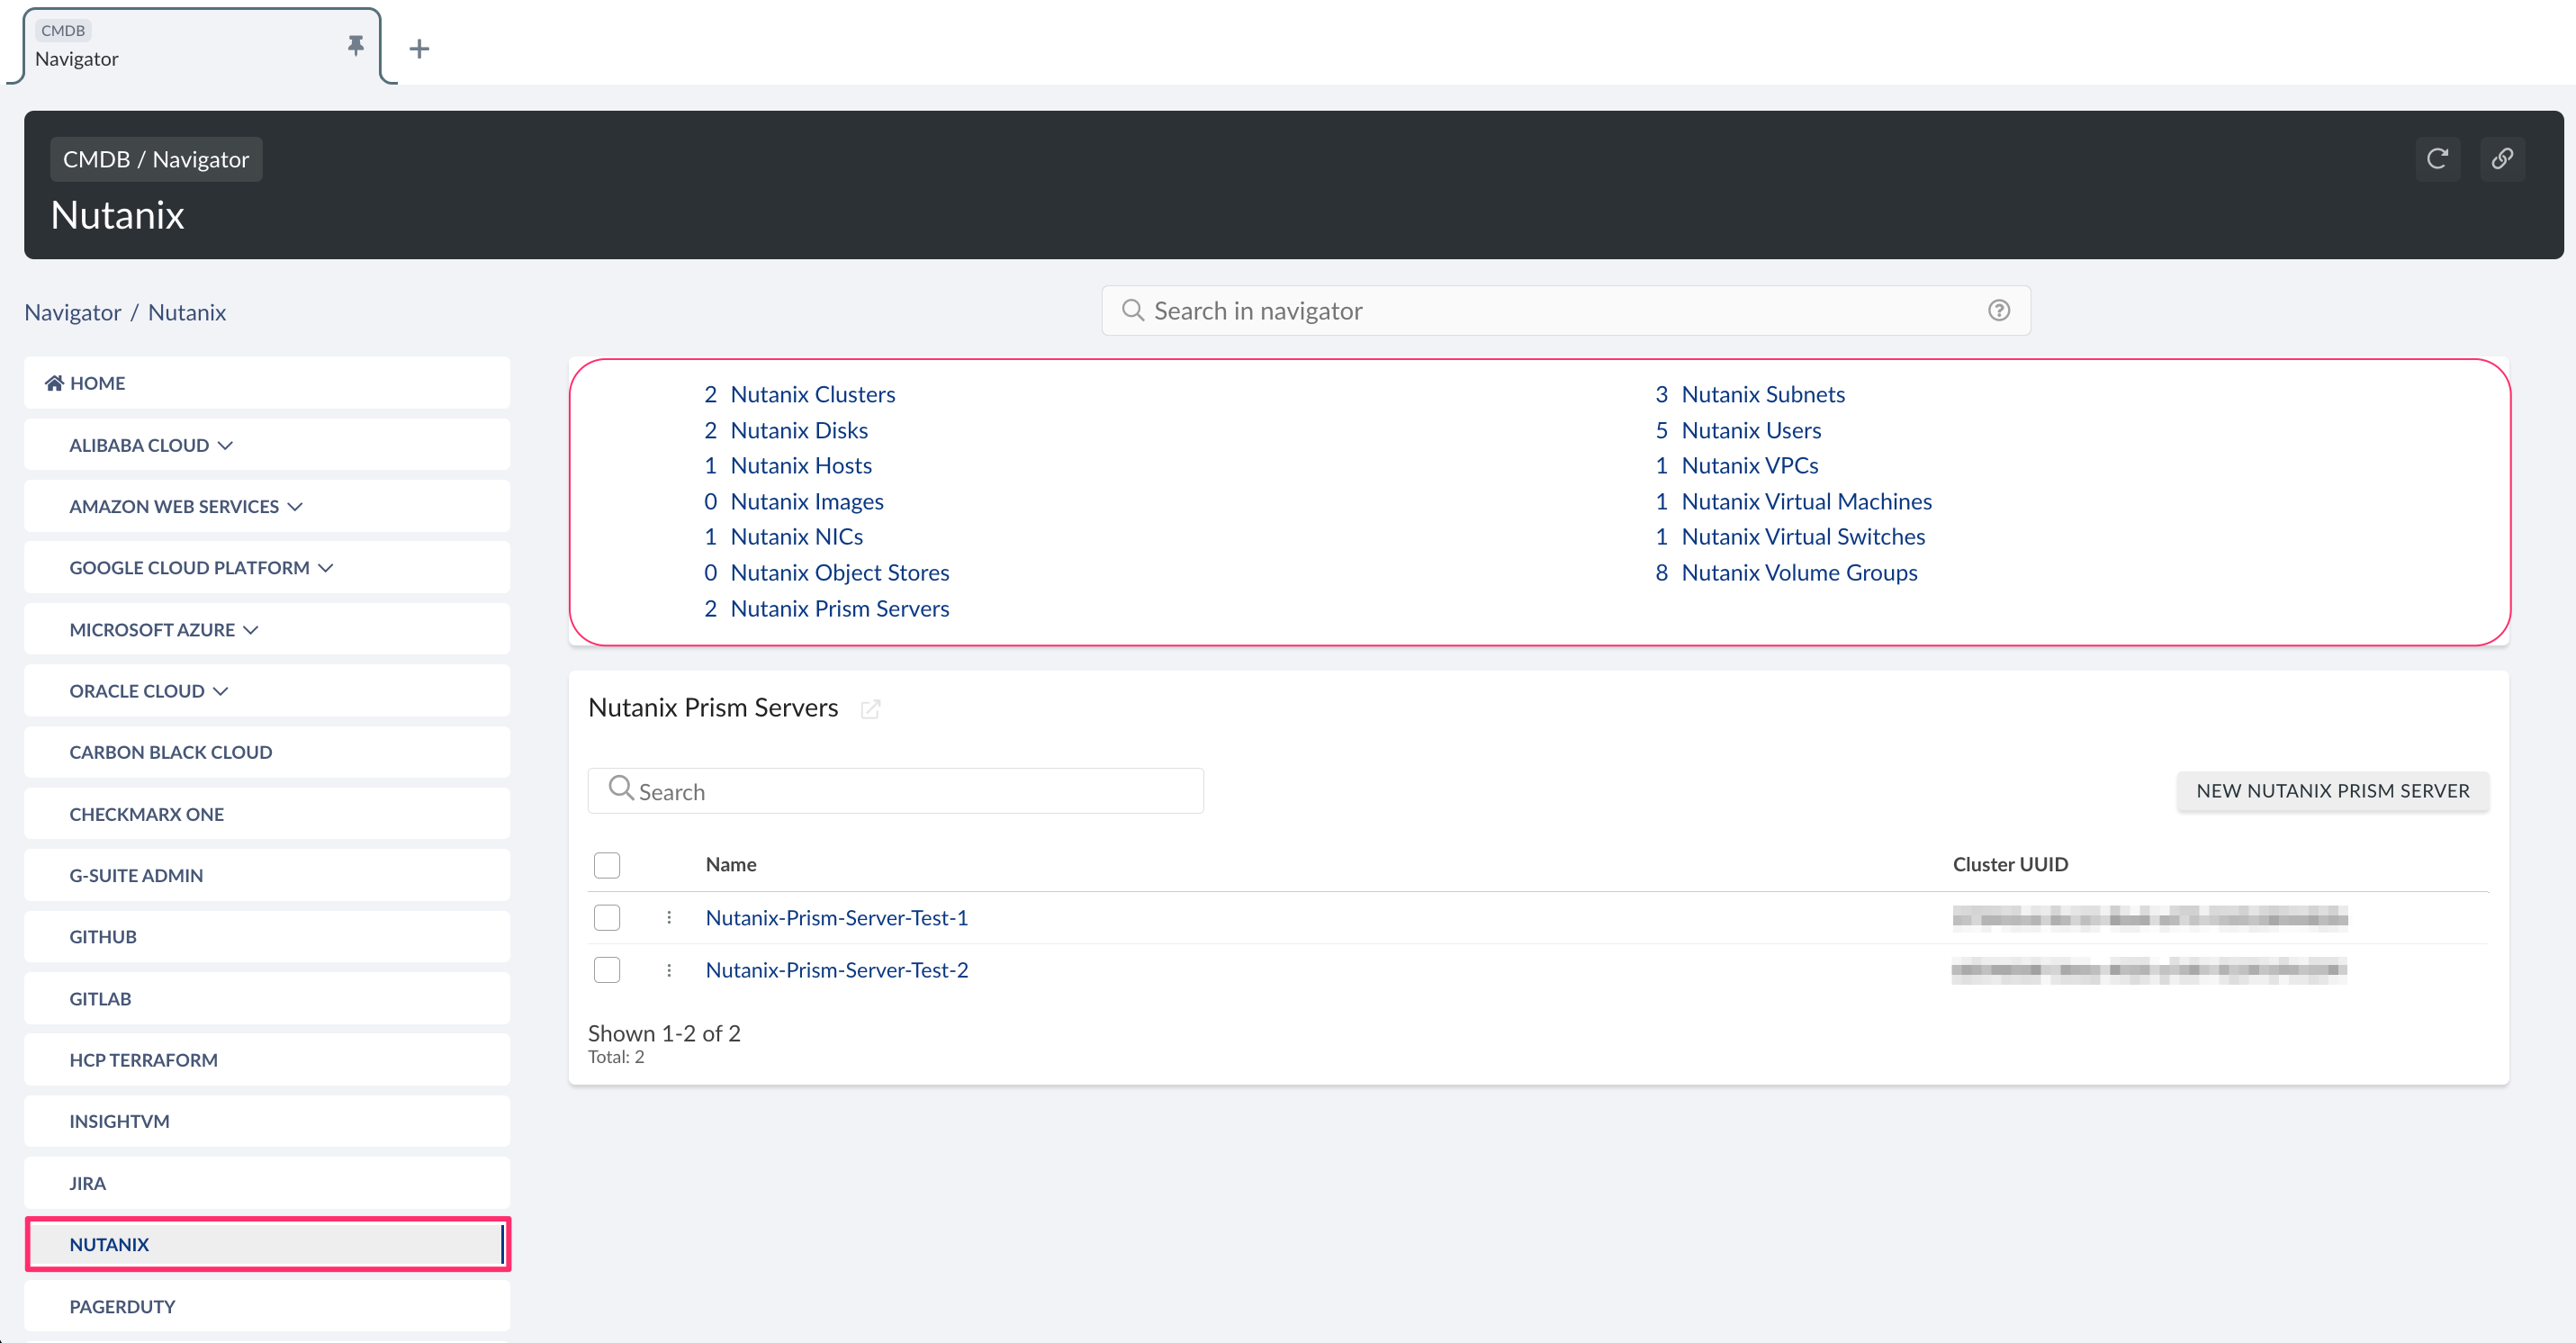Screen dimensions: 2576x1343
Task: Click the magnifier in the Prism Servers search
Action: pyautogui.click(x=621, y=790)
